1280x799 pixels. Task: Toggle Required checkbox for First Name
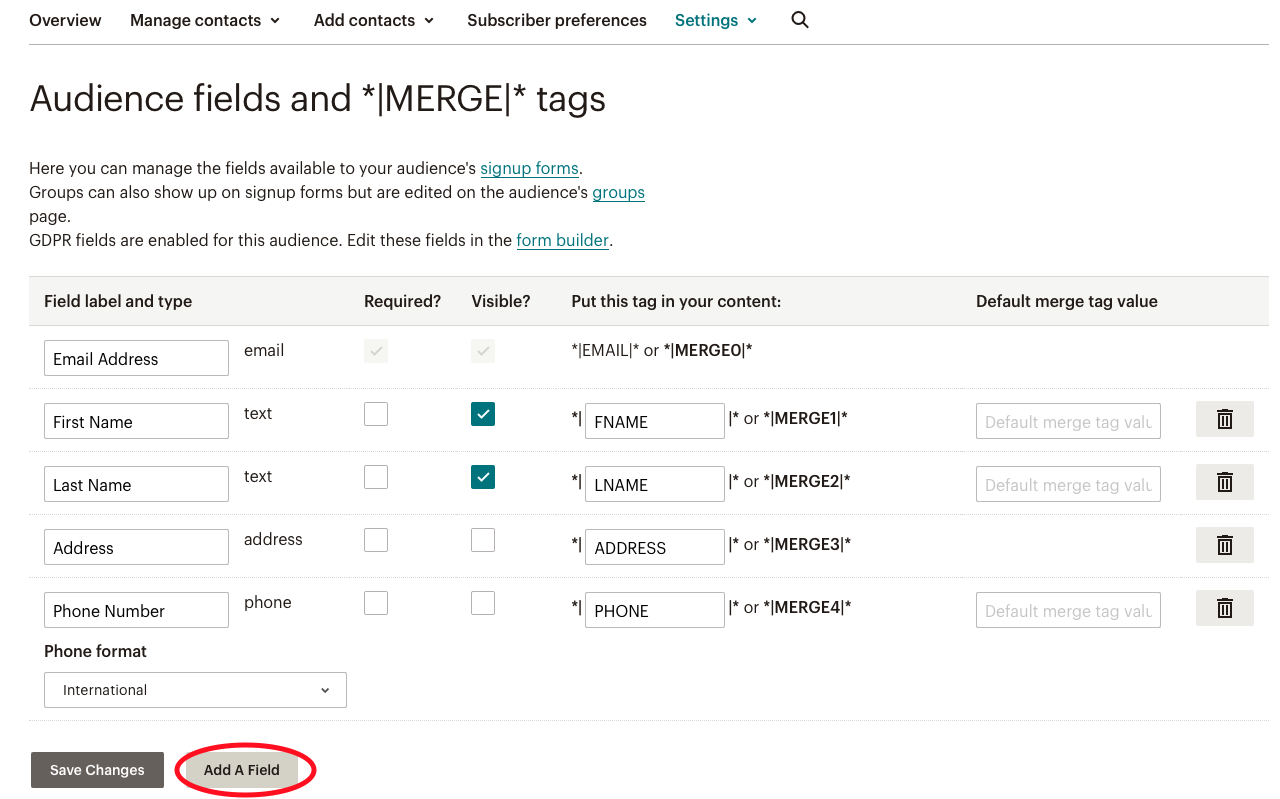pos(376,414)
